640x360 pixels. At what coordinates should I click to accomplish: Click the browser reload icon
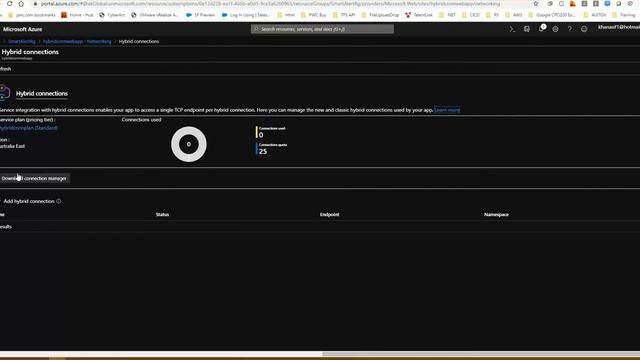[9, 3]
